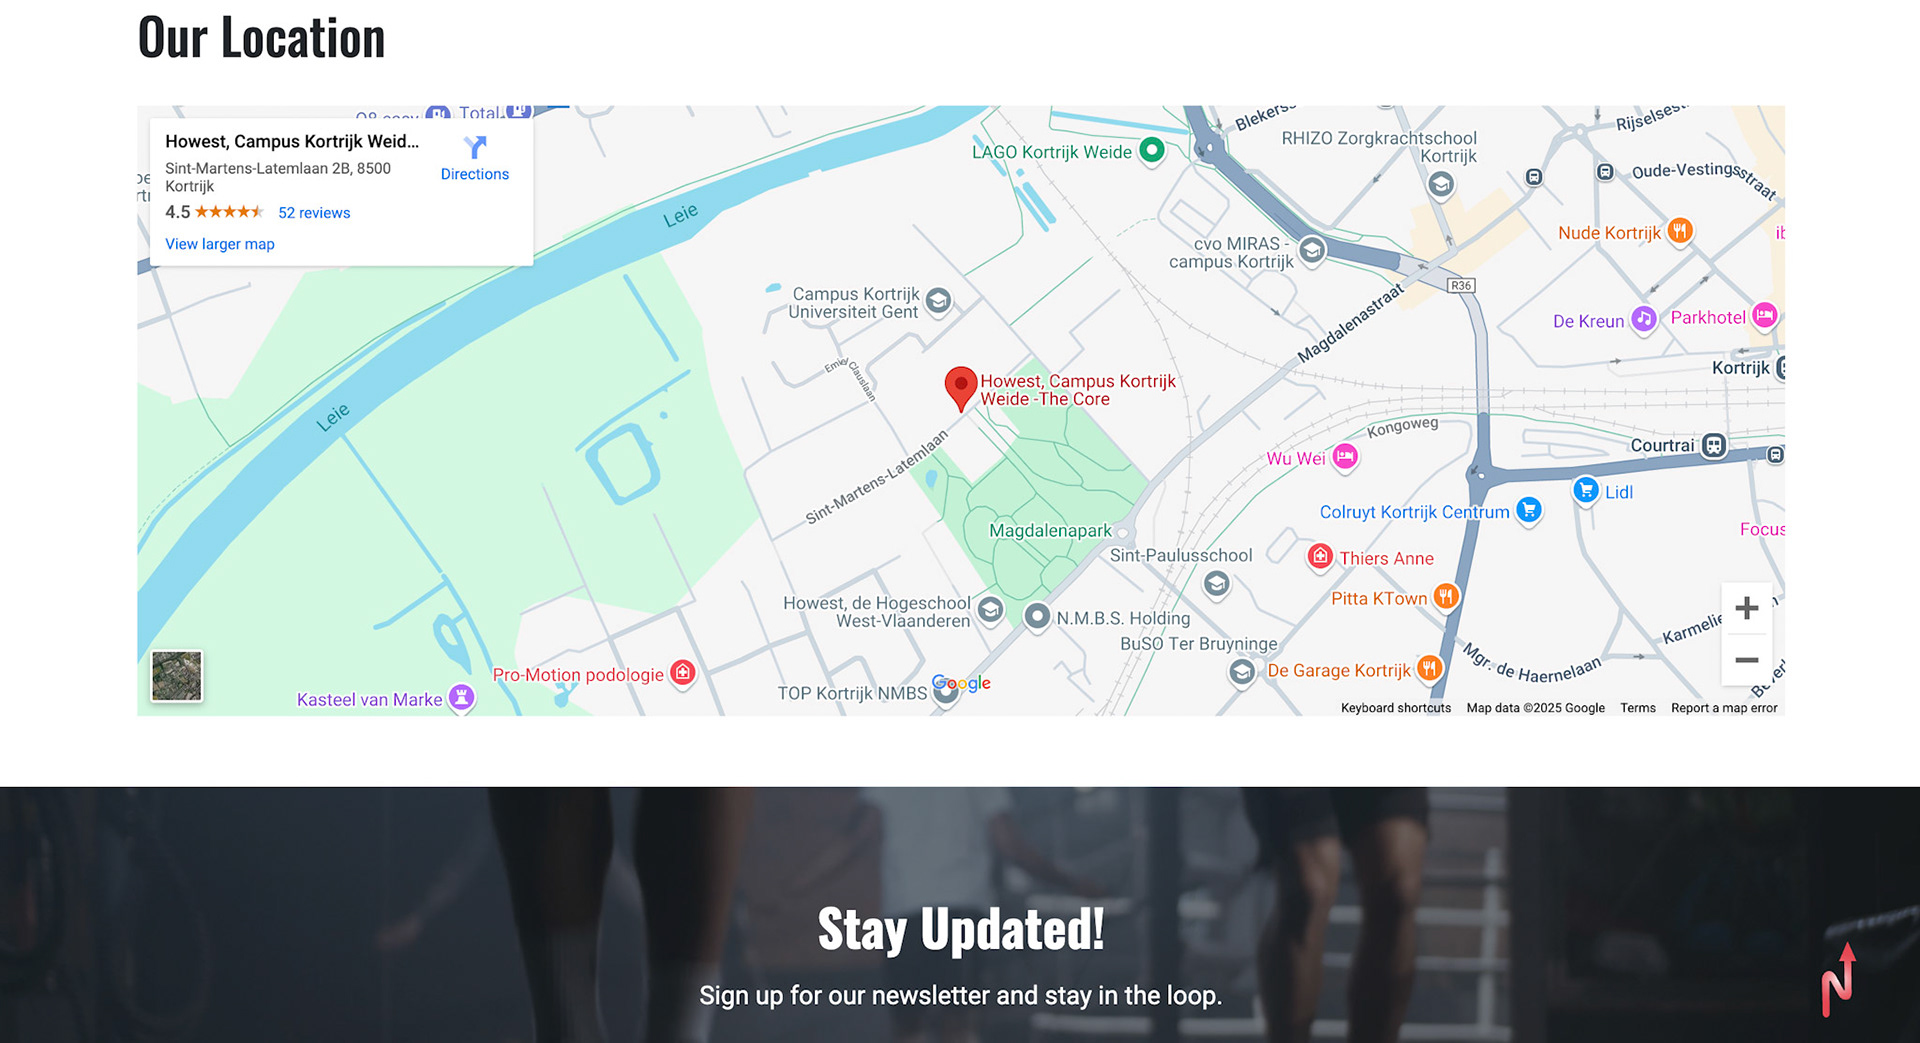Click the Howest, Campus Kortrijk Weid... title

[292, 142]
